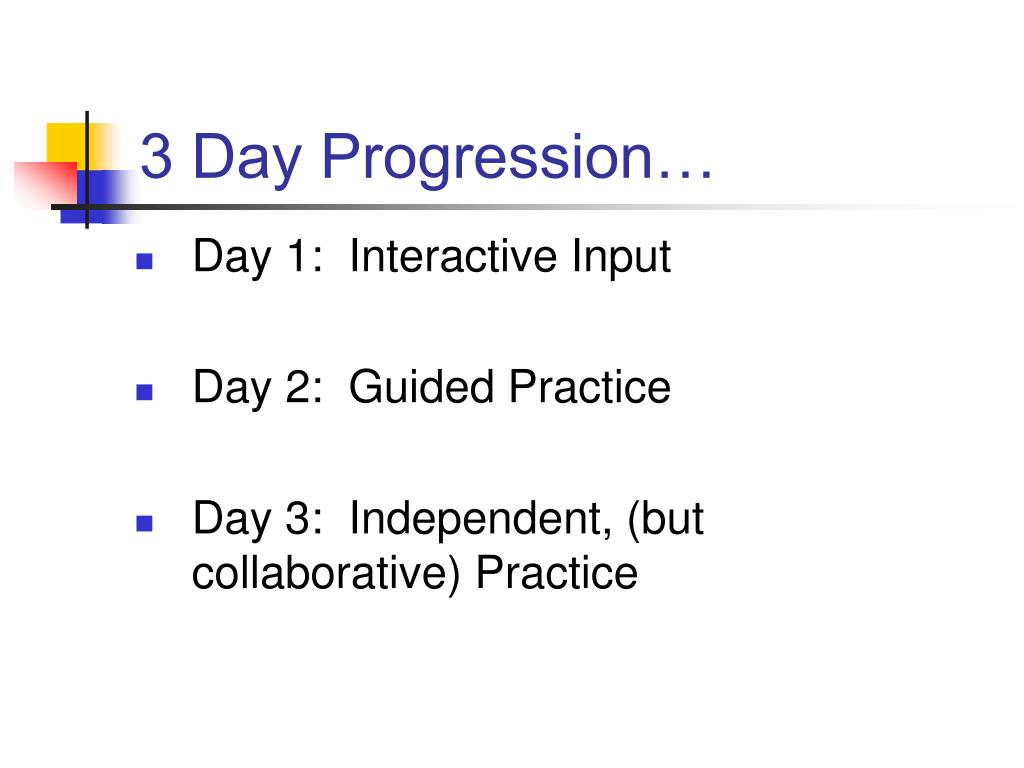Select the blue bullet beside Day 3
This screenshot has height=768, width=1024.
point(144,523)
